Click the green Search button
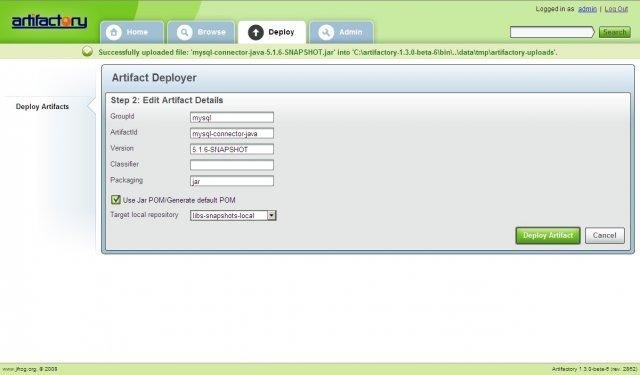 [614, 32]
